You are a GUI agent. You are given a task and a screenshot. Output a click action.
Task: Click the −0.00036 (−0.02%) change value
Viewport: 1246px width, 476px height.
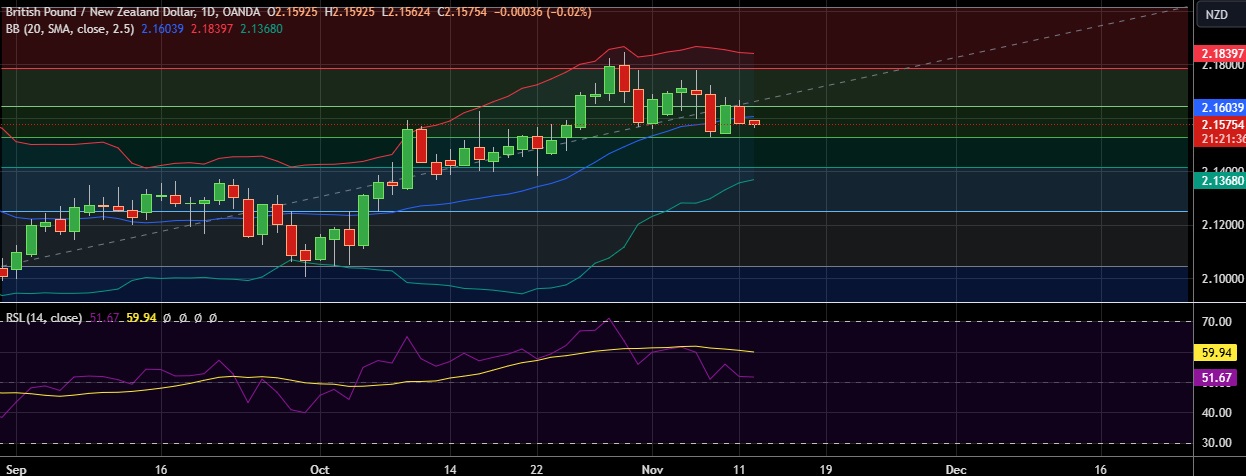545,12
